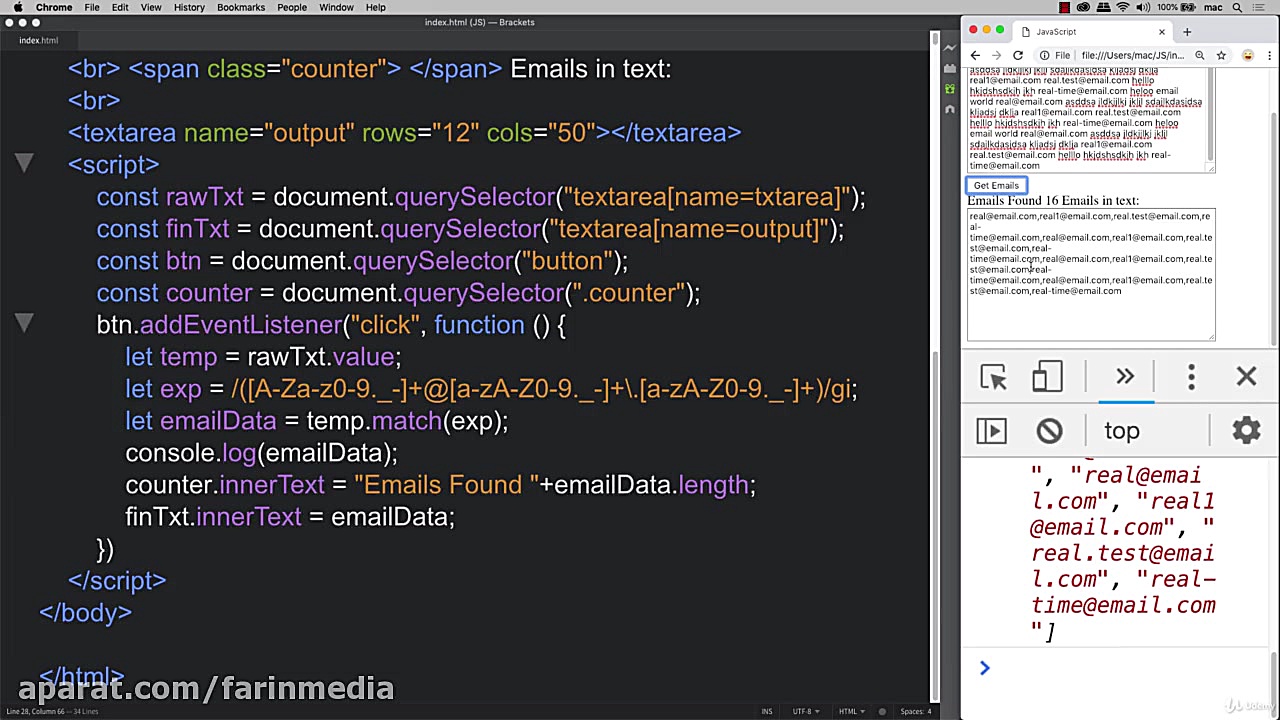Click the zoom magnifier icon in address bar
The width and height of the screenshot is (1280, 720).
tap(1200, 55)
